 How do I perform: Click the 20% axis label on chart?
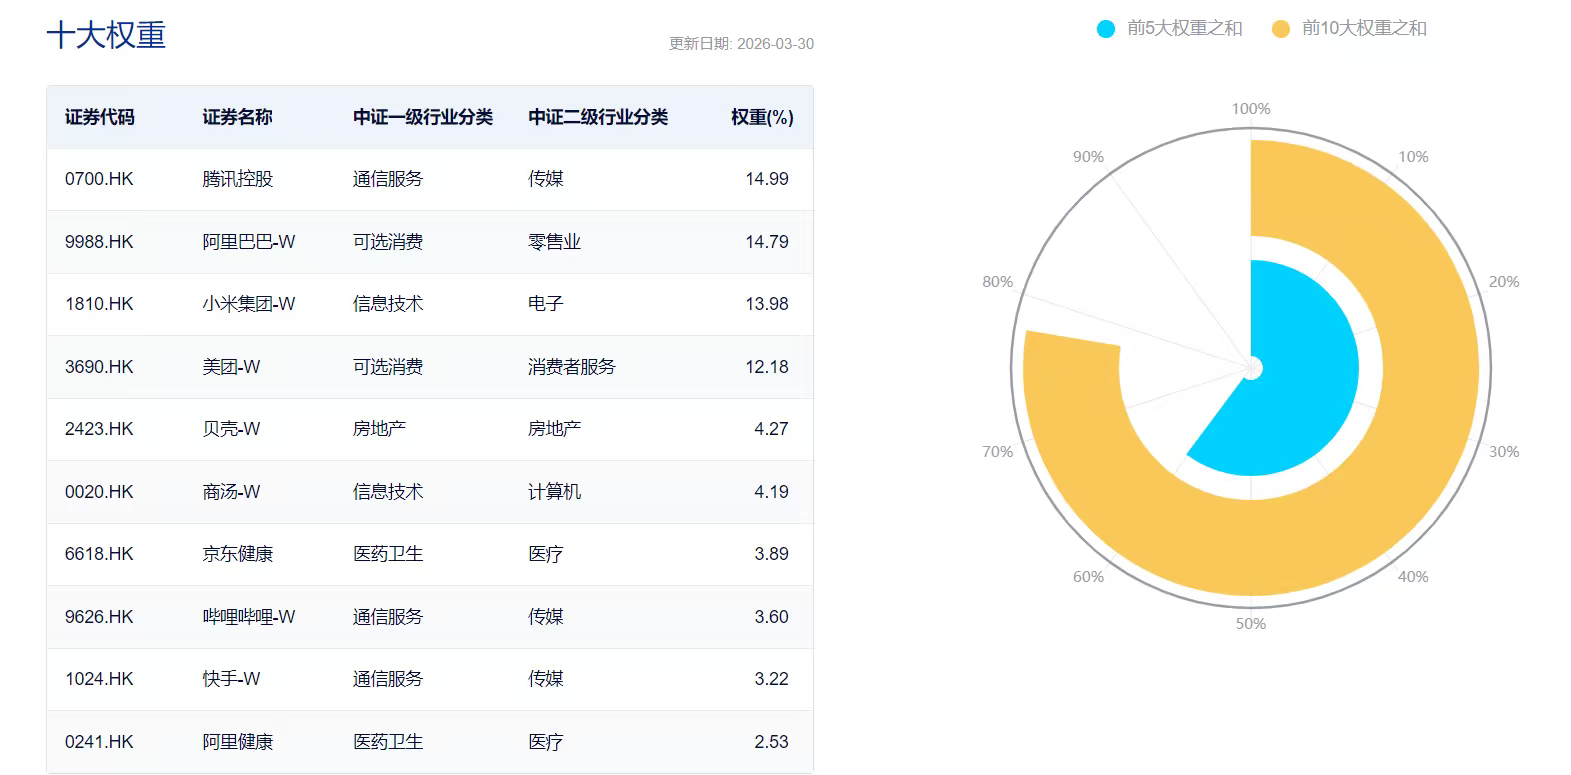[1504, 282]
